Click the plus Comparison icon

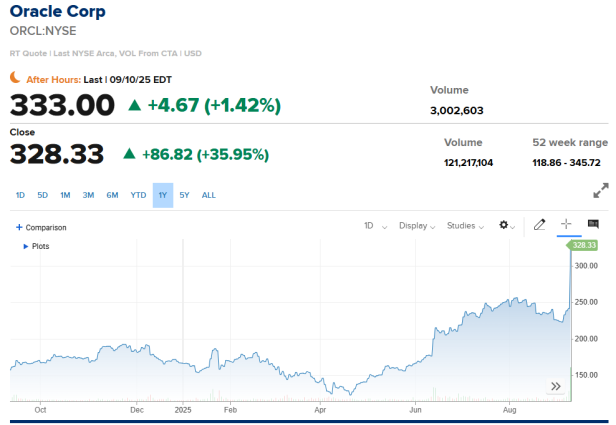pos(19,227)
